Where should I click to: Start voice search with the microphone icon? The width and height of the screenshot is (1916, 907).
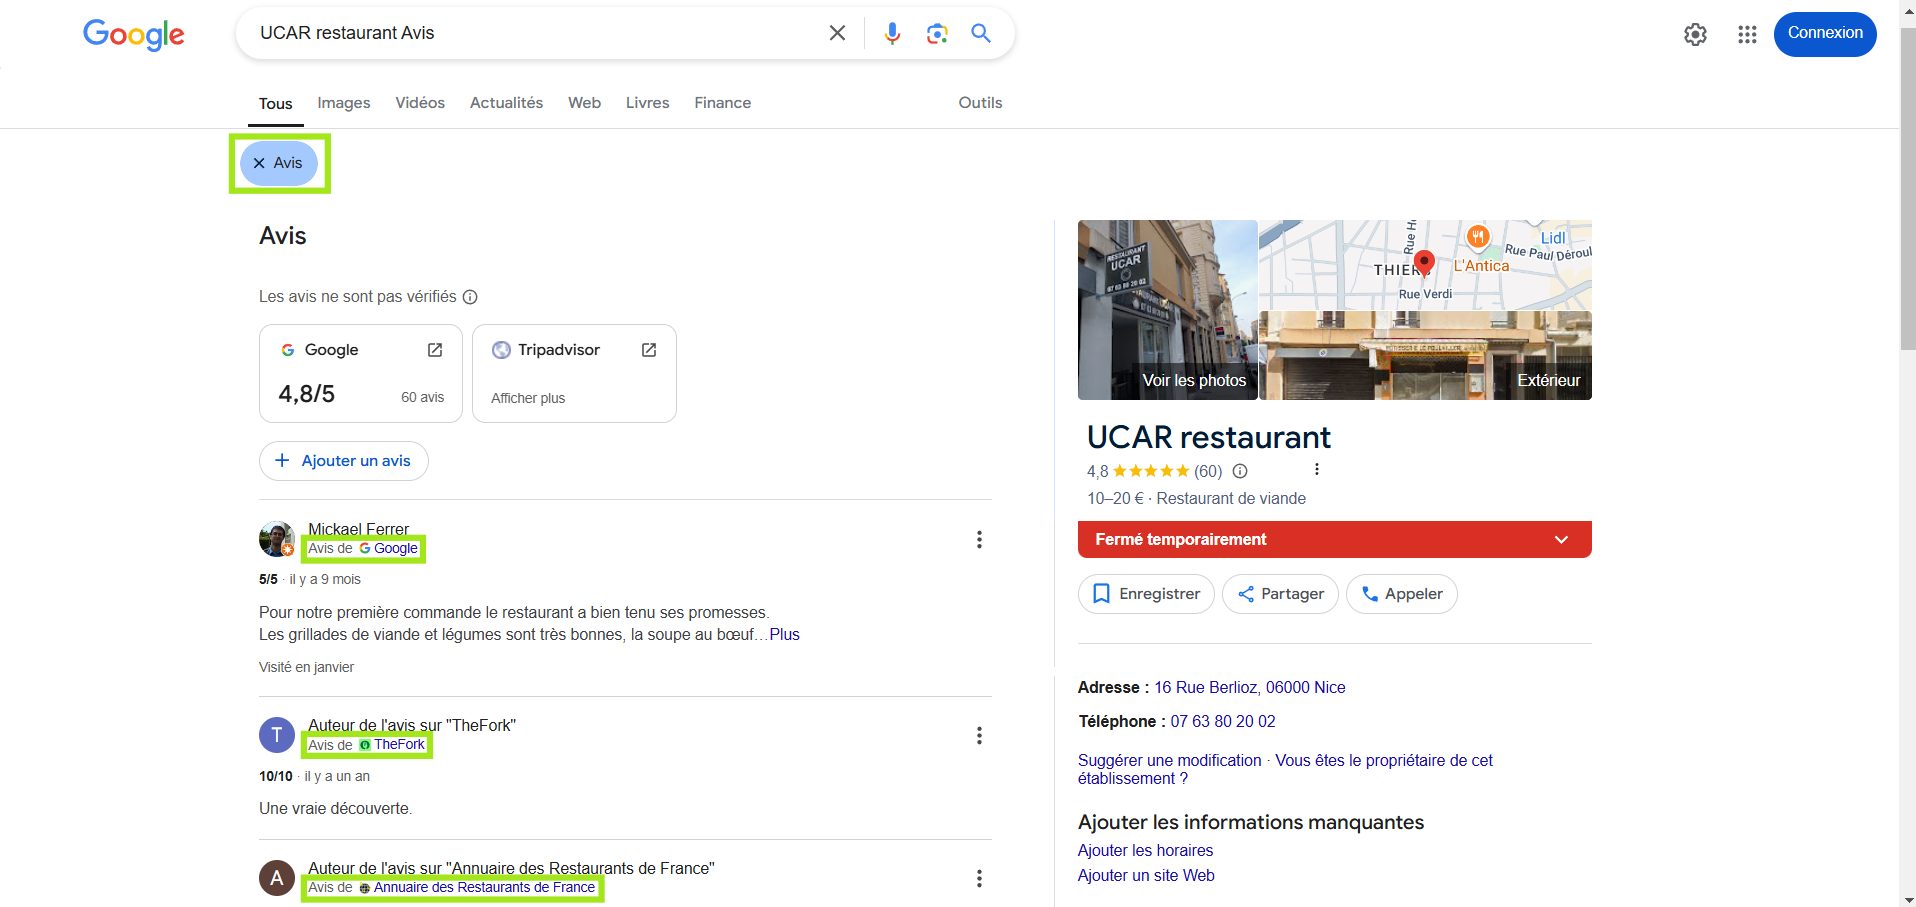892,33
